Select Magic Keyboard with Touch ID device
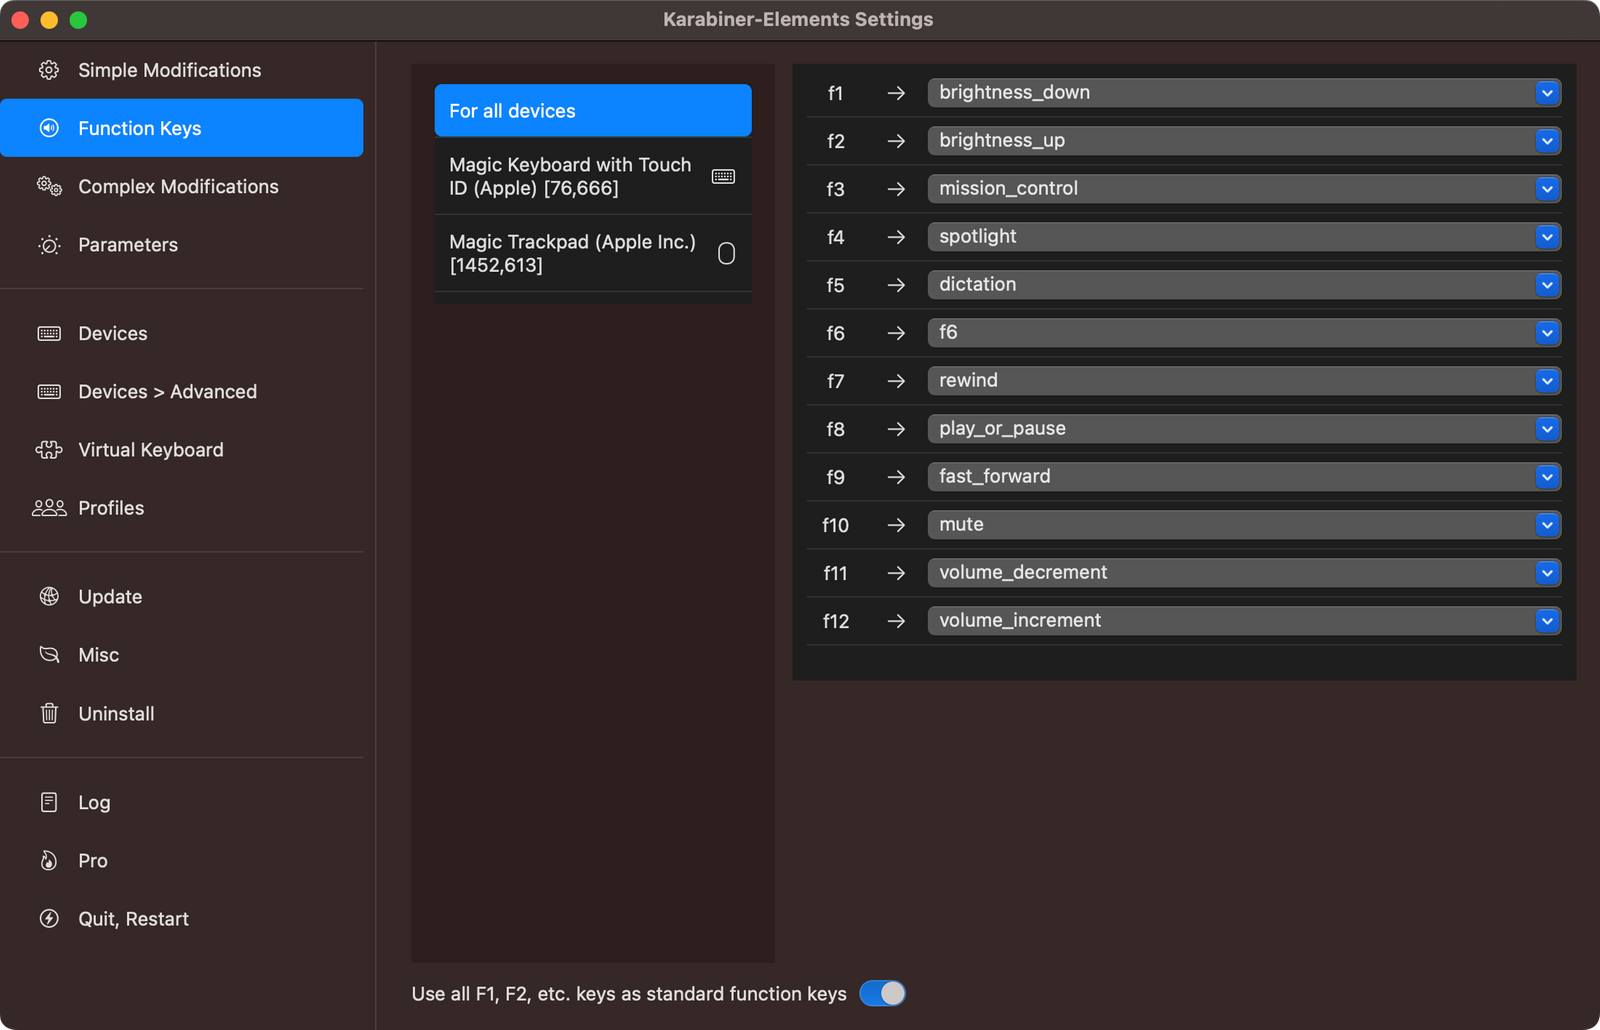 tap(592, 177)
